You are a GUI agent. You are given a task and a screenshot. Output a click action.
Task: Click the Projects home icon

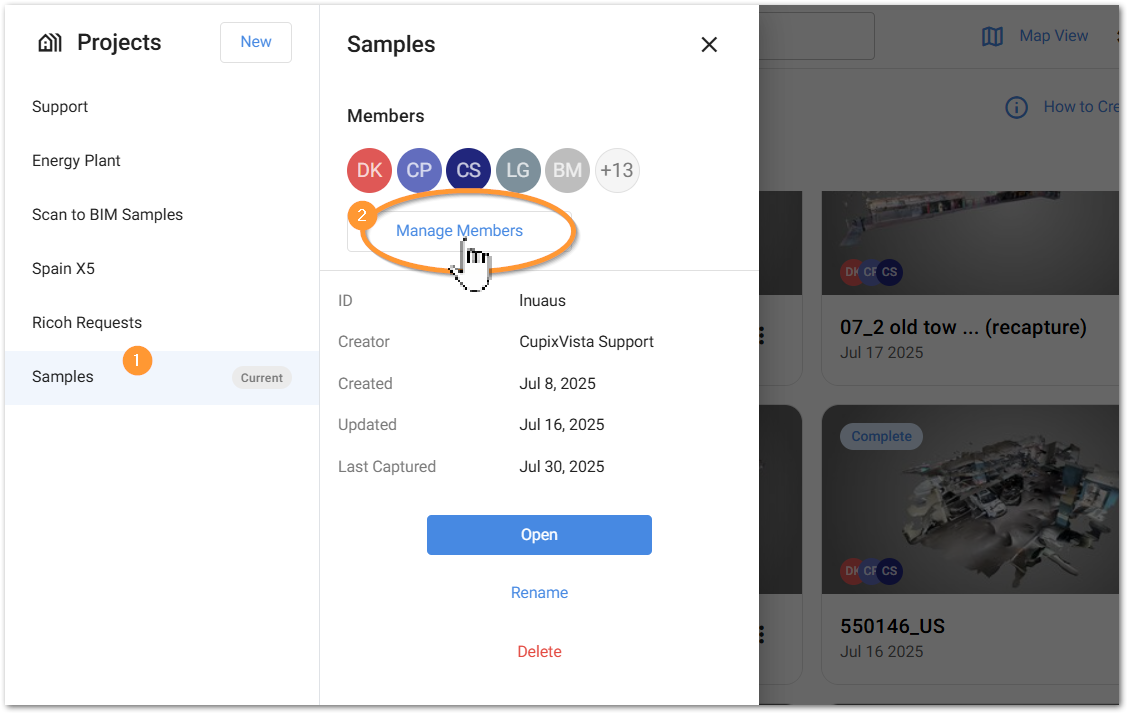click(49, 43)
